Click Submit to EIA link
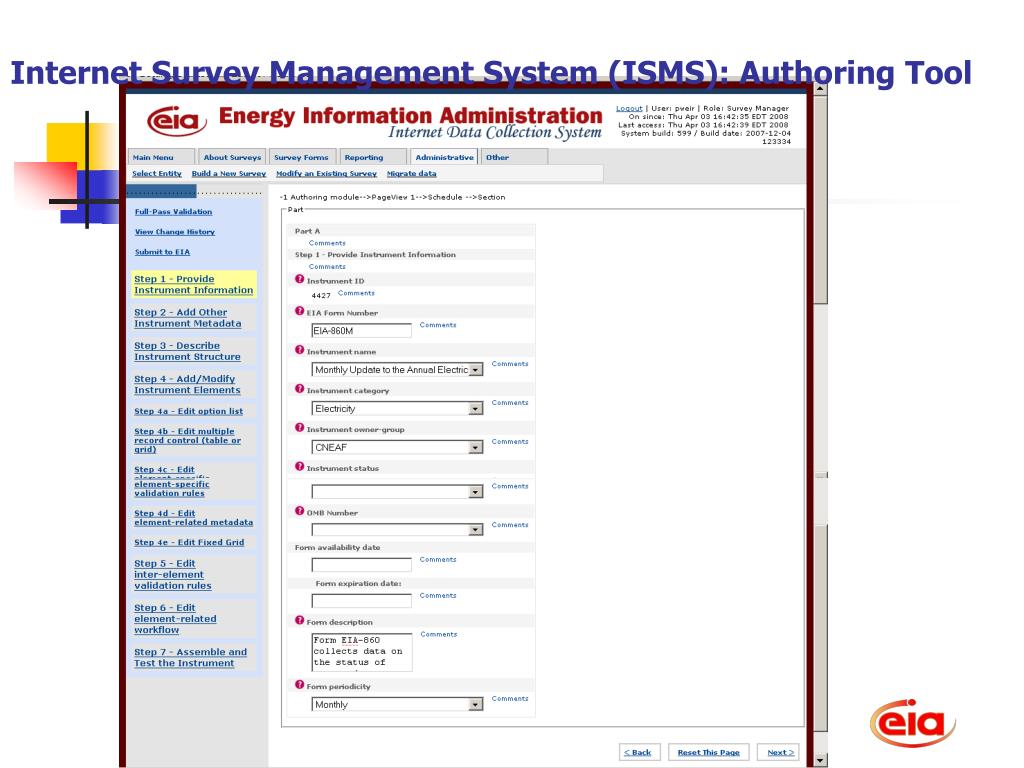This screenshot has height=768, width=1024. (x=162, y=252)
